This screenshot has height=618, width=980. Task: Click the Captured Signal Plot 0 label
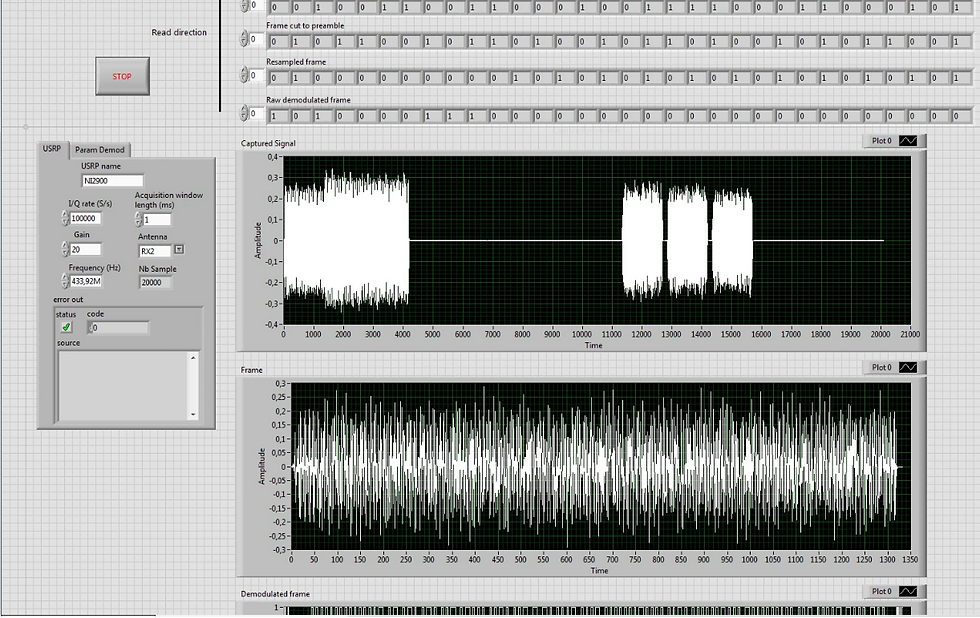(x=882, y=141)
